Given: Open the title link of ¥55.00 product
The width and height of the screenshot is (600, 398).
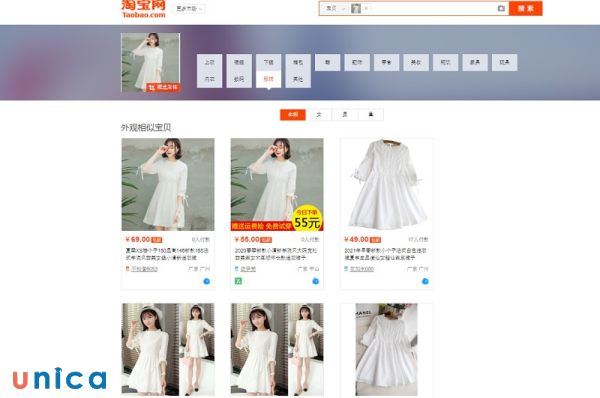Looking at the screenshot, I should pyautogui.click(x=276, y=254).
